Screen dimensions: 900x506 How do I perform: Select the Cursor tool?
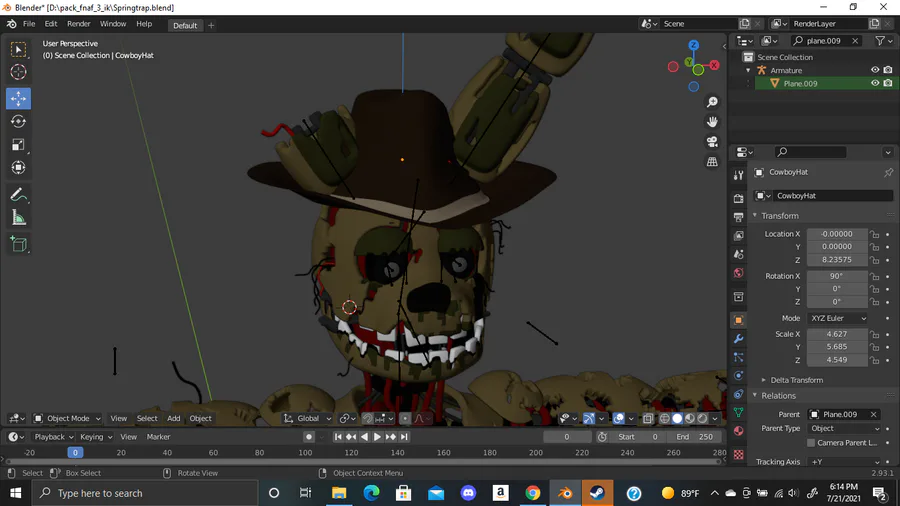pyautogui.click(x=18, y=72)
